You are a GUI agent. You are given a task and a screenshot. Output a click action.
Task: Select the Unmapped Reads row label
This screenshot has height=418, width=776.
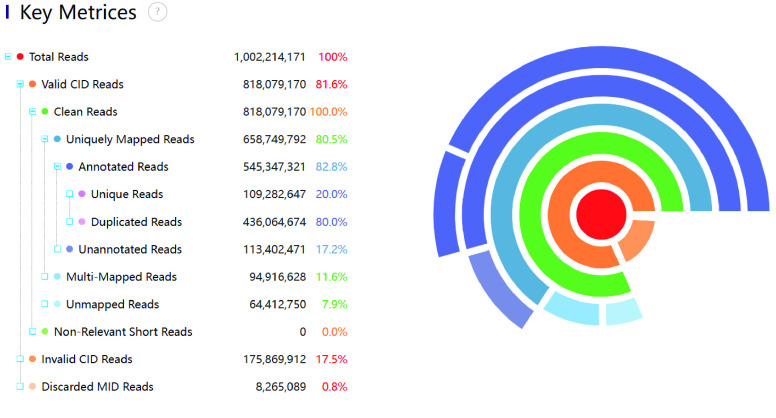point(112,304)
